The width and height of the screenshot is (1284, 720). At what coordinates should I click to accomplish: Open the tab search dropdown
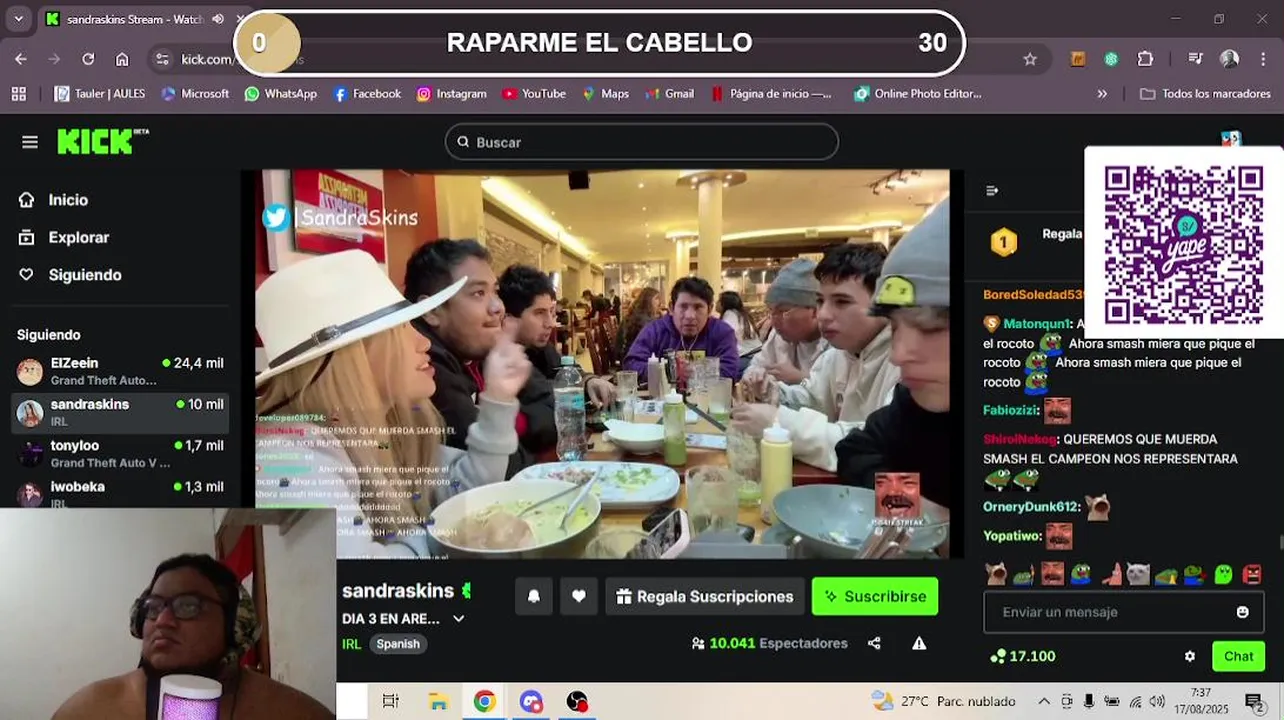pos(18,19)
